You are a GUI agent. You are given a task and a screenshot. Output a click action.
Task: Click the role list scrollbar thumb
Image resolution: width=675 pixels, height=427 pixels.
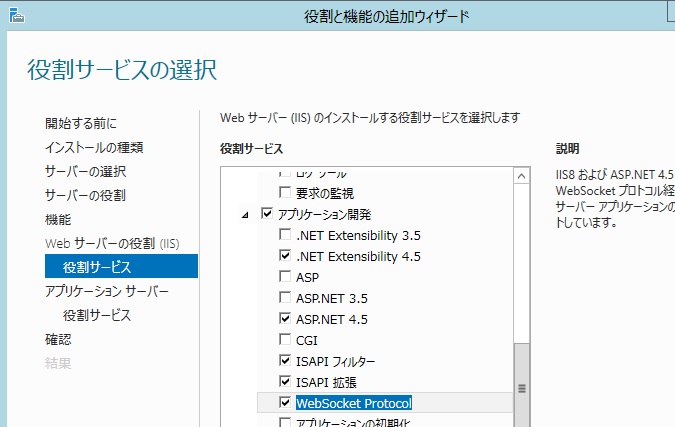521,385
